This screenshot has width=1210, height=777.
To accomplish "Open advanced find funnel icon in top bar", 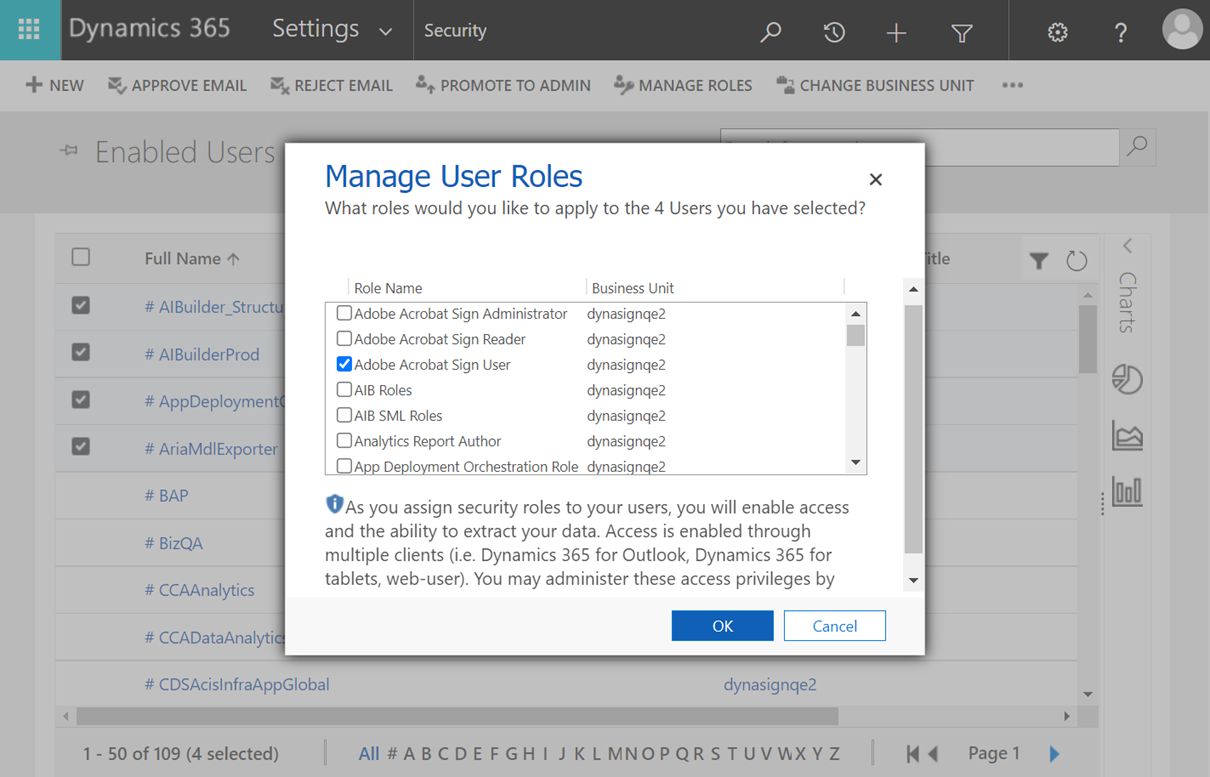I will click(962, 33).
